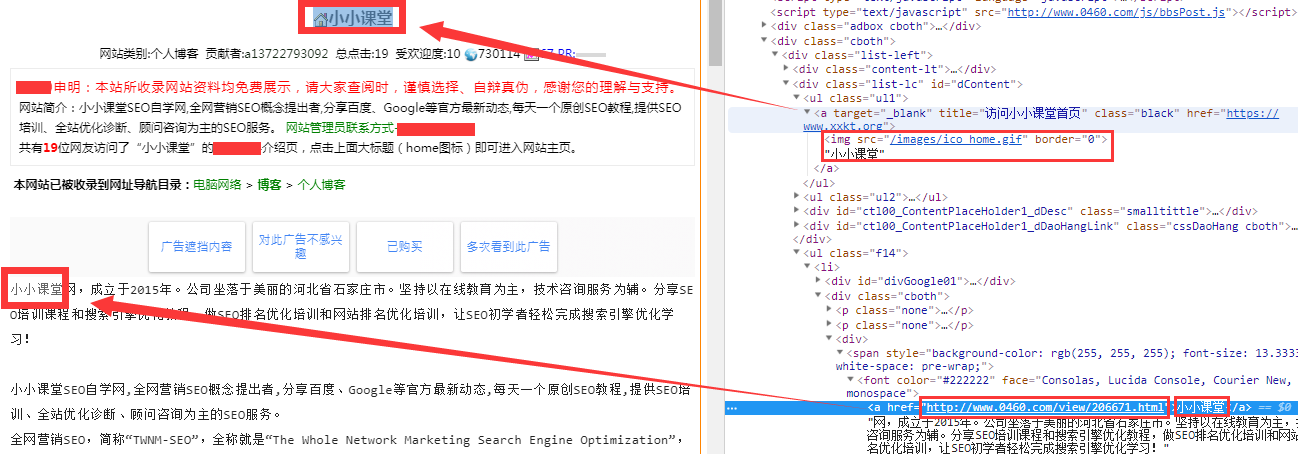Screen dimensions: 1298x454
Task: Collapse the ul class="f14" node
Action: 796,254
